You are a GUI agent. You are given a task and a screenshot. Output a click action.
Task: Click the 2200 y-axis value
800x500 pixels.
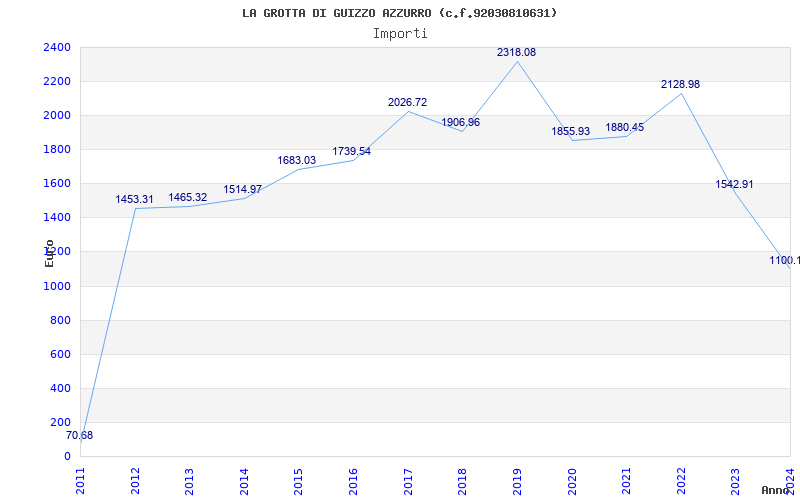pyautogui.click(x=57, y=82)
